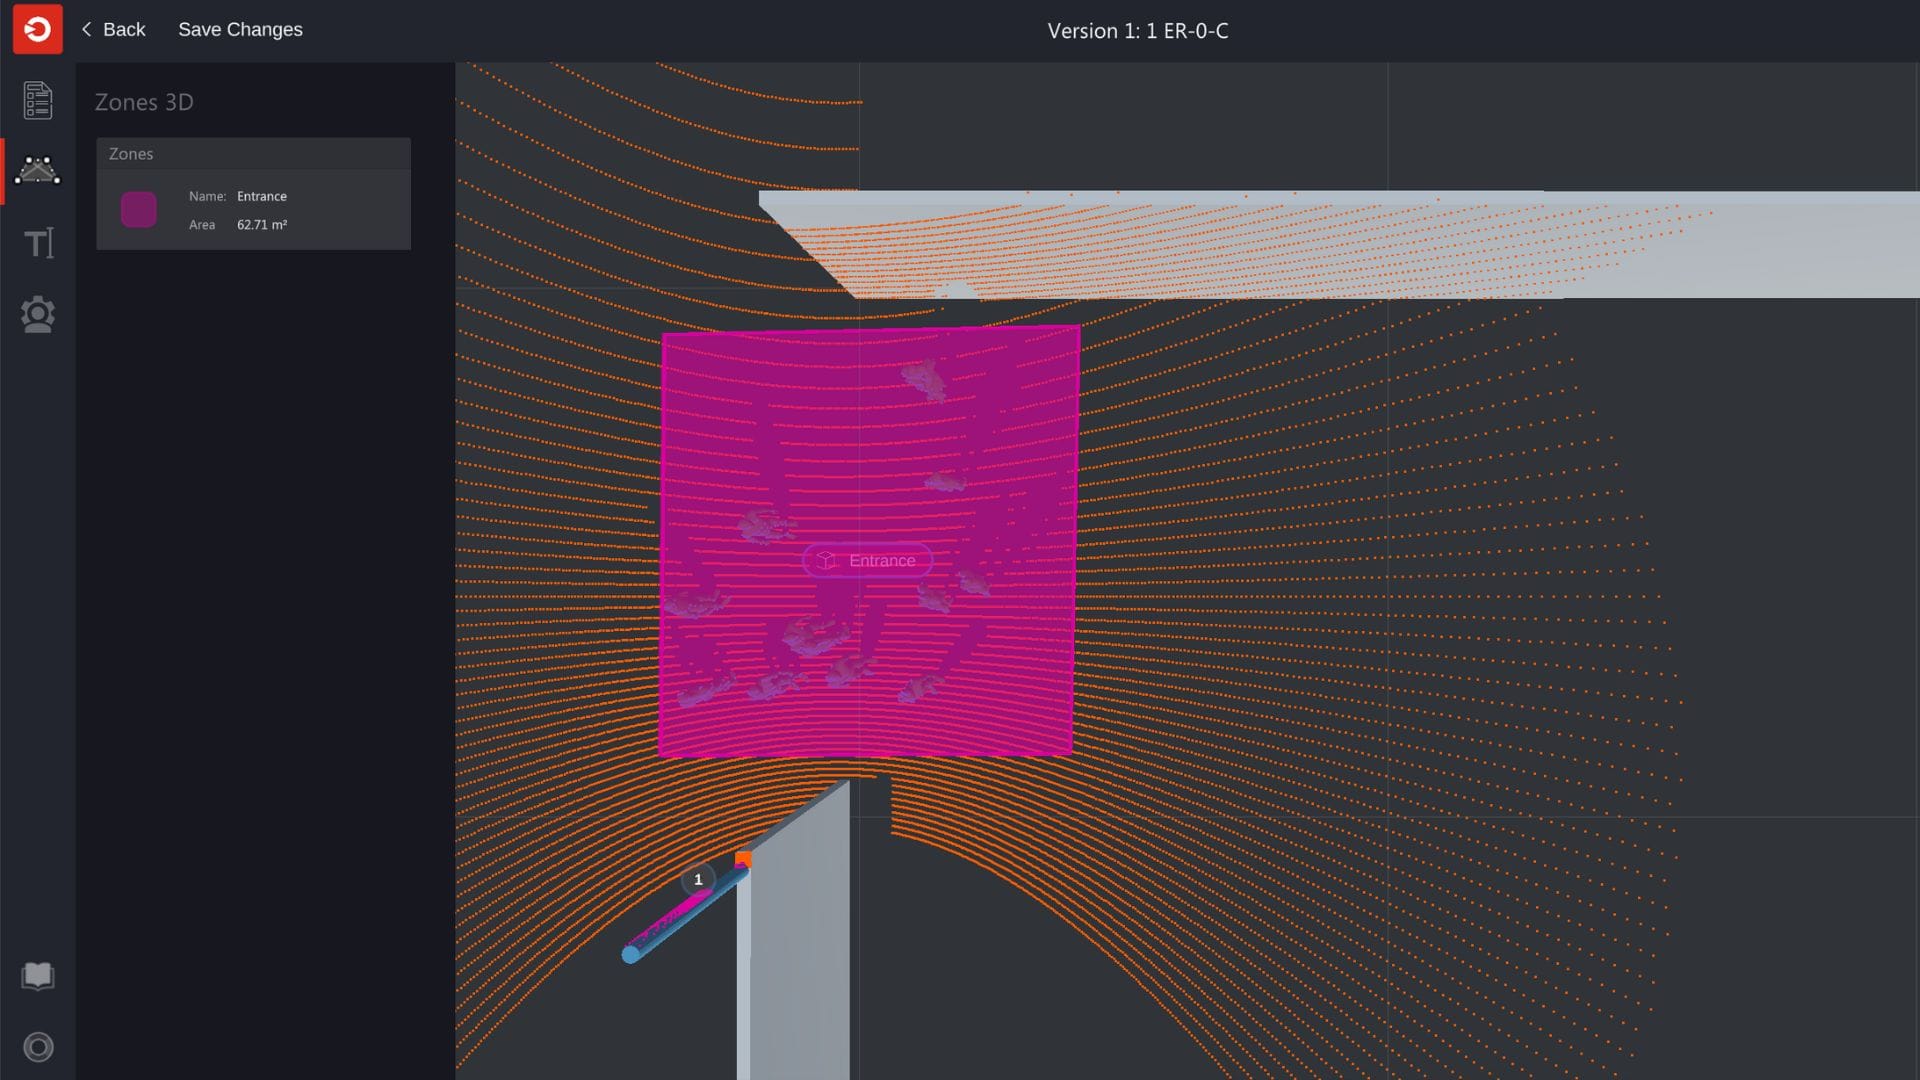1920x1080 pixels.
Task: Click the text annotation tool icon
Action: point(37,243)
